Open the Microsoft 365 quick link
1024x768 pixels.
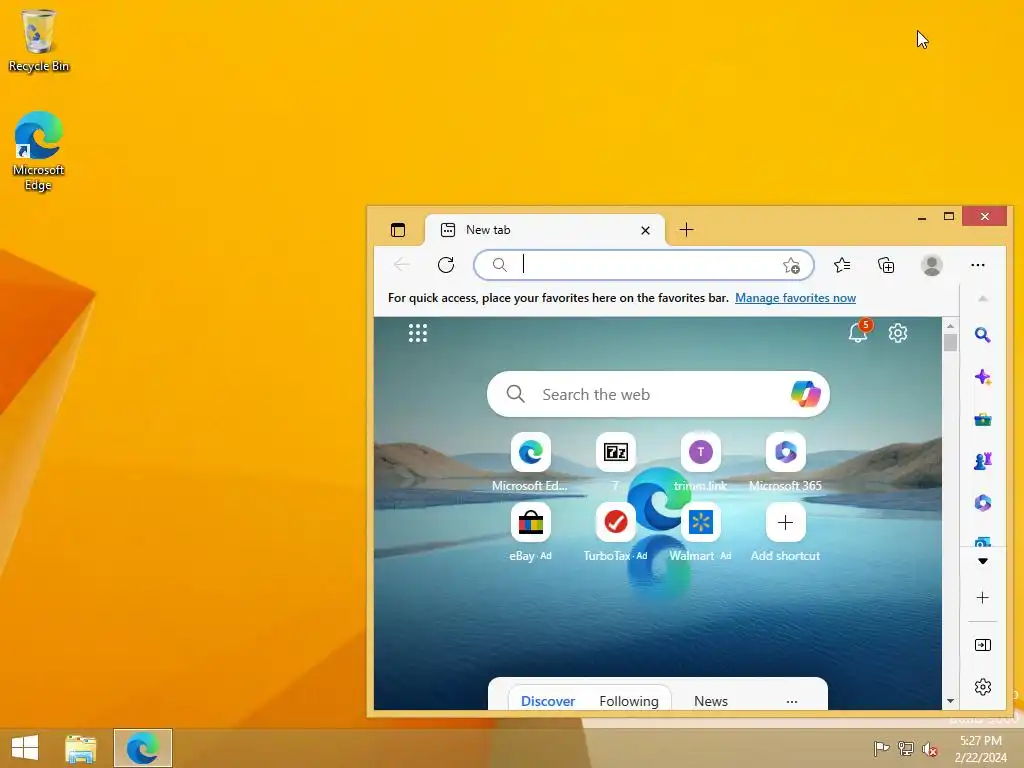[786, 462]
